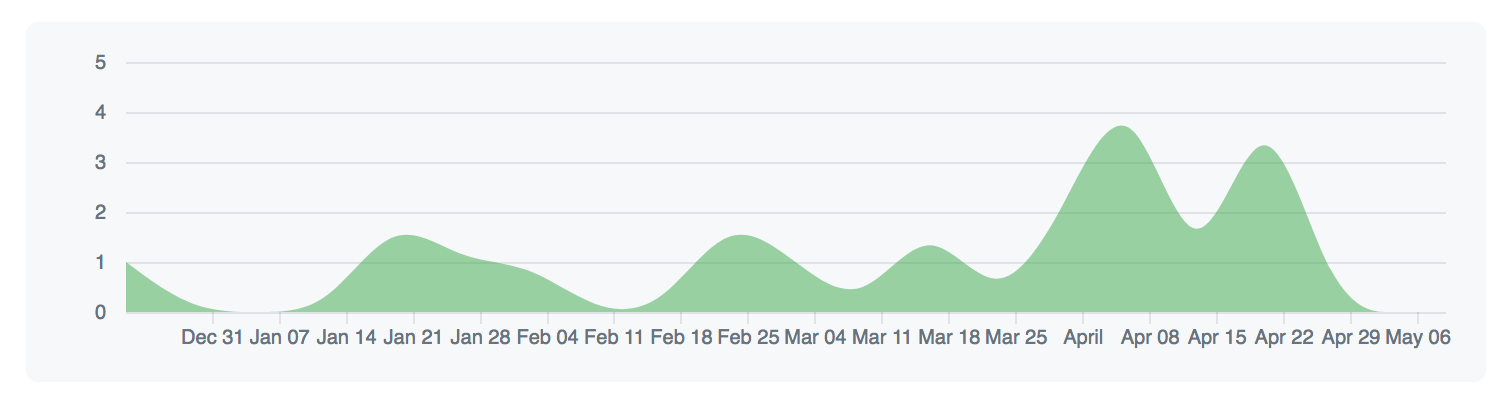Select the Mar 18 date label

coord(949,338)
